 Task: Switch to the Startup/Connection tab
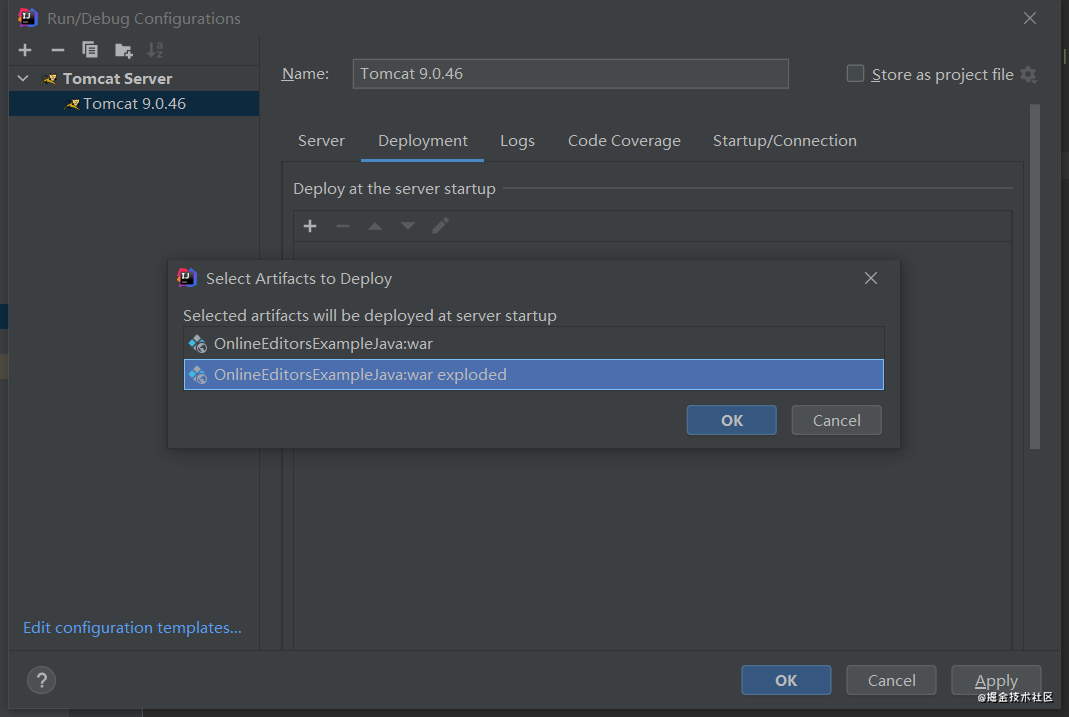point(785,140)
